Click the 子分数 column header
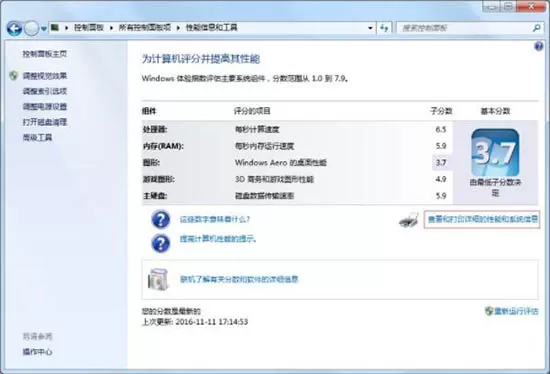Viewport: 550px width, 374px height. [x=441, y=111]
